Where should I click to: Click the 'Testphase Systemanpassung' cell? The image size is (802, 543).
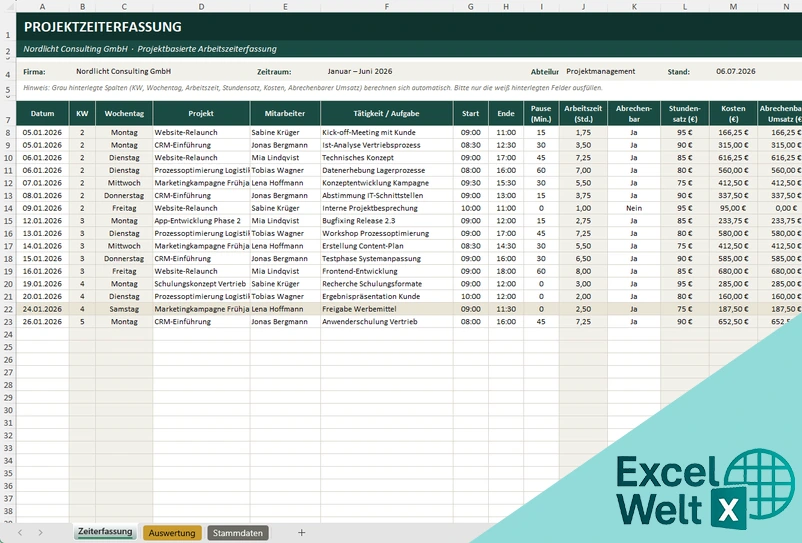(387, 259)
